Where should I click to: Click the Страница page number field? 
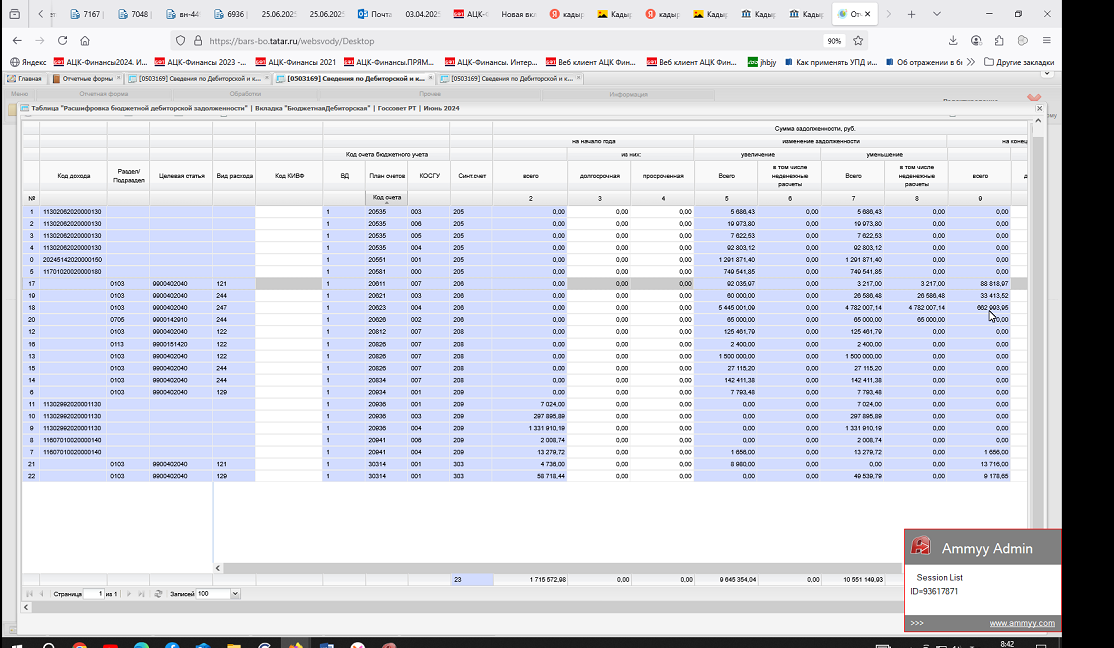click(x=94, y=594)
